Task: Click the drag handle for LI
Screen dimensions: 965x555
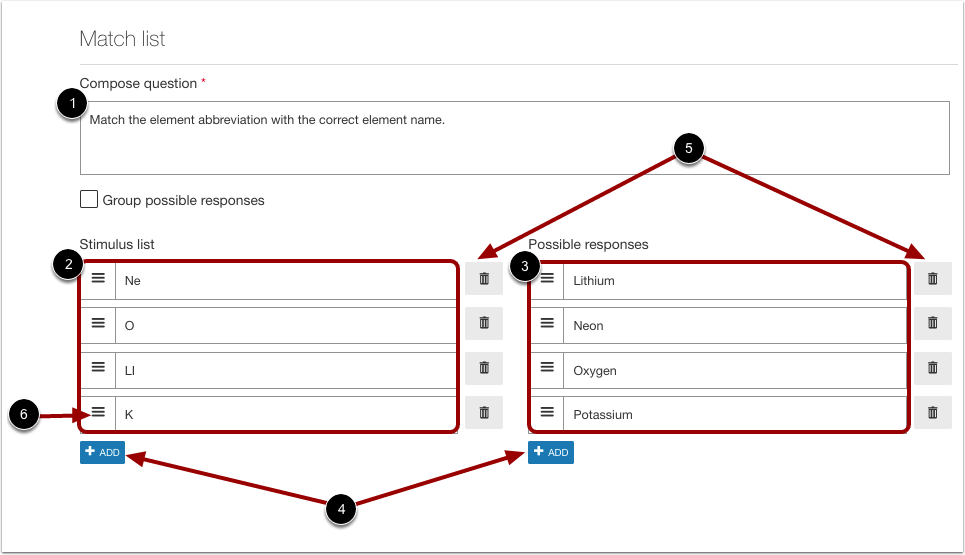Action: 98,367
